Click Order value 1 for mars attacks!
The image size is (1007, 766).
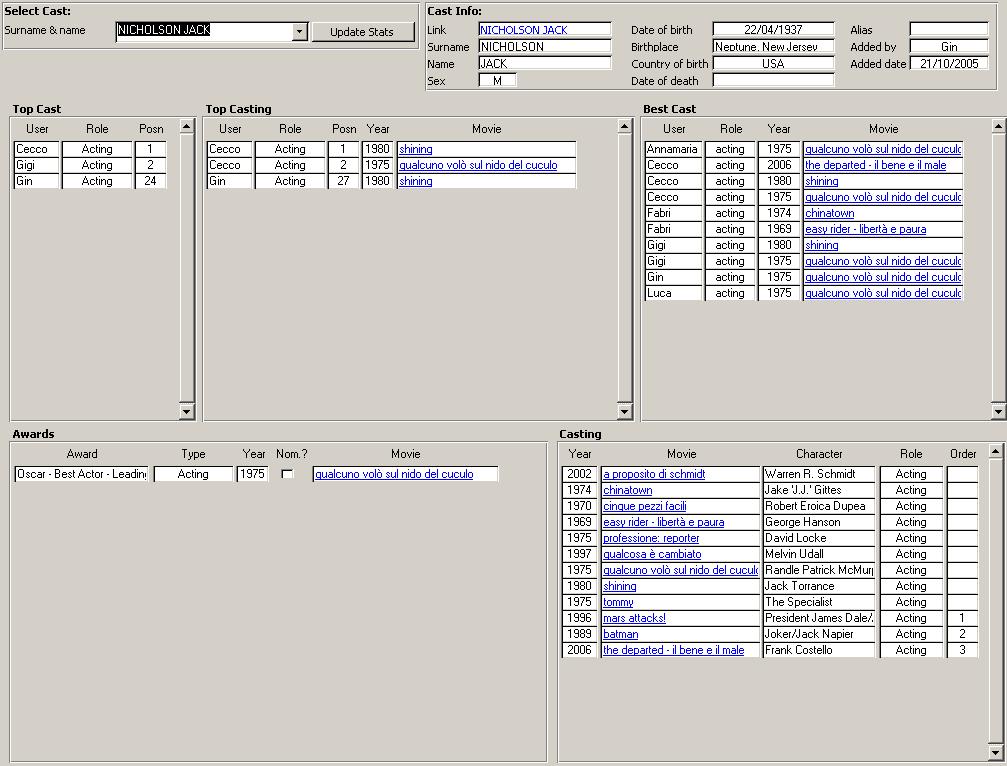pos(962,618)
